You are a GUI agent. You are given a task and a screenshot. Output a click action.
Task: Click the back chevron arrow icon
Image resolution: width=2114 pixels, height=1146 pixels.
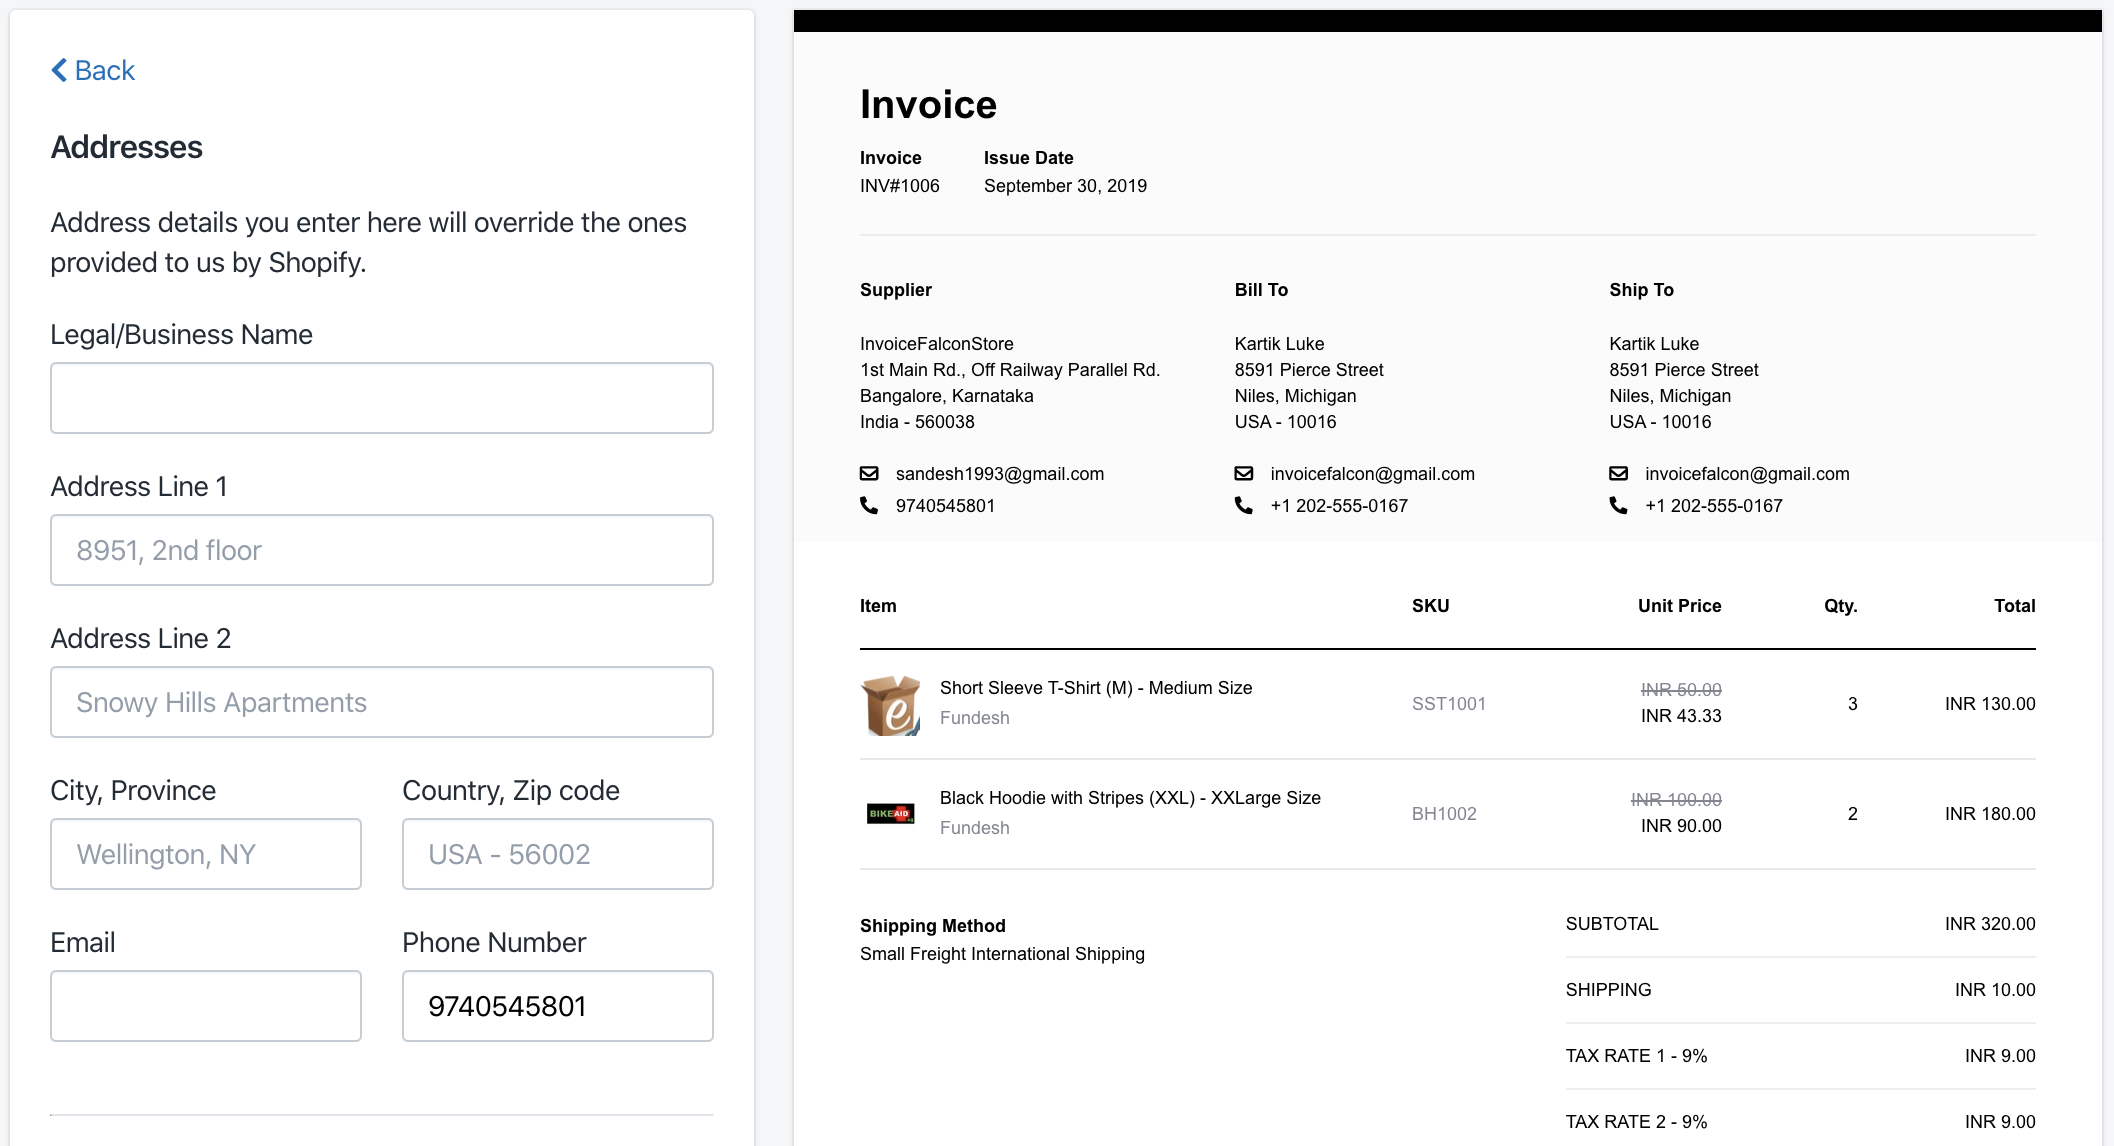59,70
